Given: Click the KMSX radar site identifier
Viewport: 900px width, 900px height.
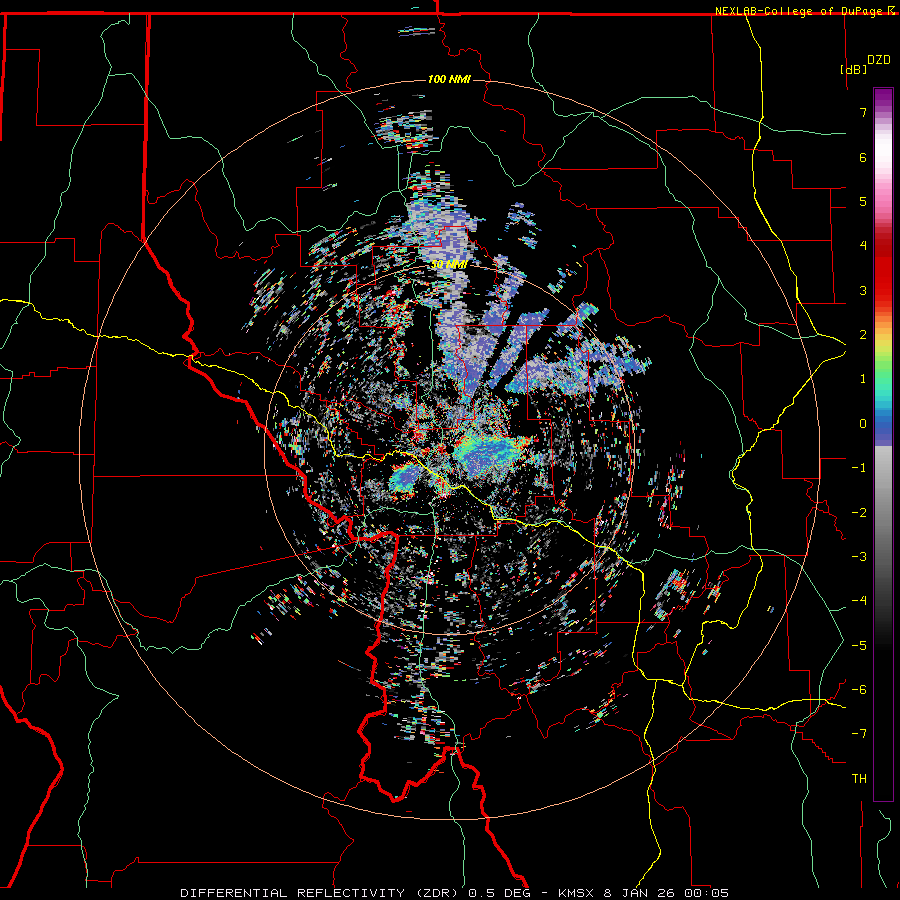Looking at the screenshot, I should (x=576, y=893).
